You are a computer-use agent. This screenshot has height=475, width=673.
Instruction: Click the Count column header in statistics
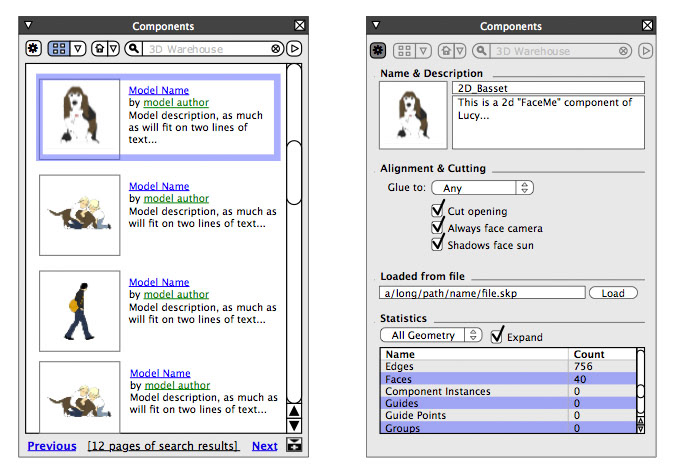click(602, 354)
